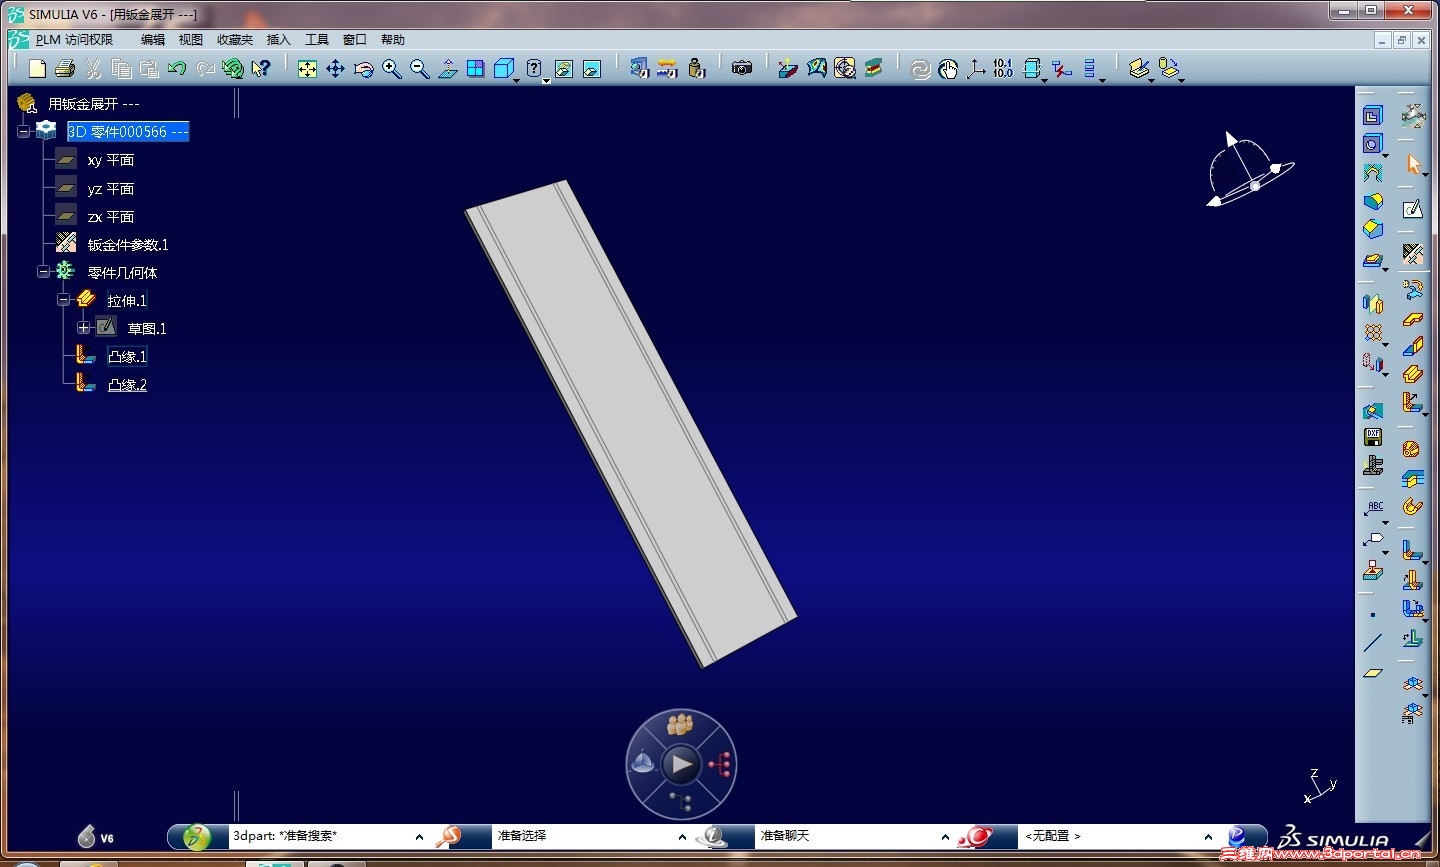This screenshot has height=867, width=1440.
Task: Open the 编辑 menu
Action: pos(153,40)
